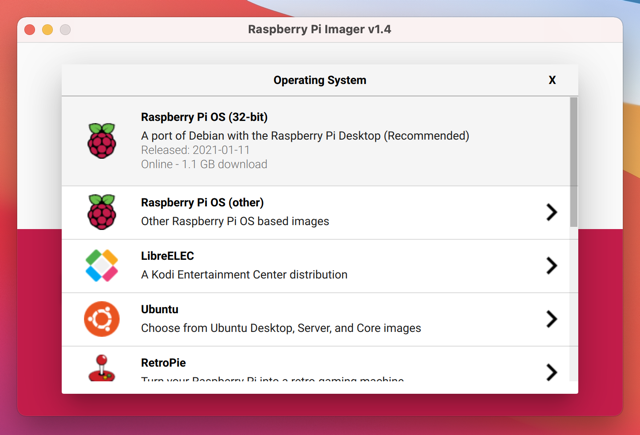Close the Operating System dialog with X
640x435 pixels.
[552, 80]
